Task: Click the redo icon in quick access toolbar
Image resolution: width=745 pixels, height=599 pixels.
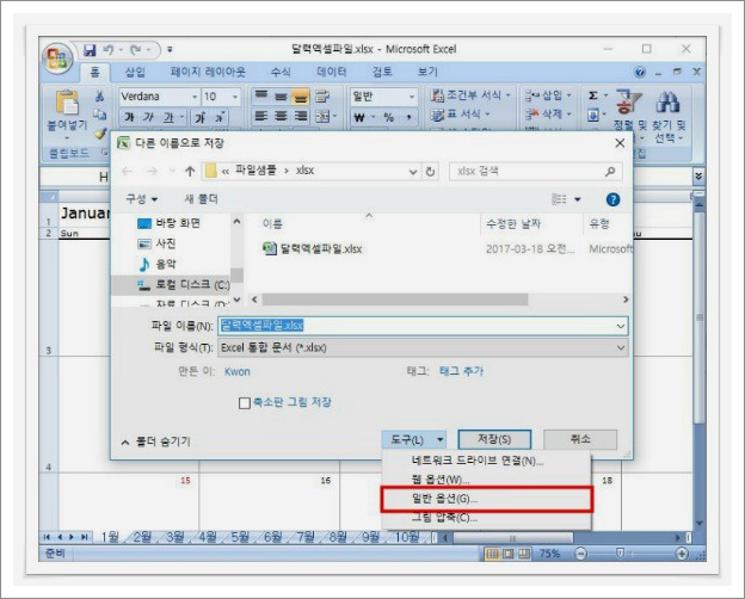Action: pos(136,49)
